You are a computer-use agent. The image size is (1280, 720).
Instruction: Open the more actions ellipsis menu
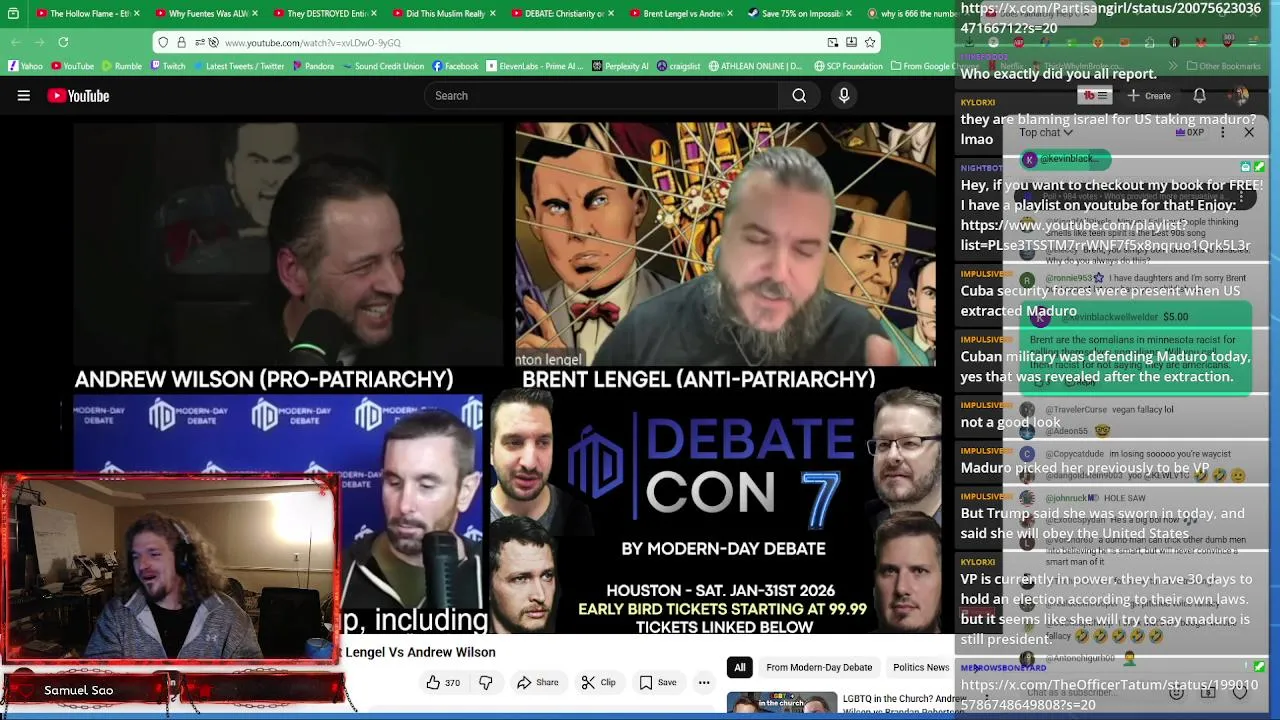(x=704, y=683)
